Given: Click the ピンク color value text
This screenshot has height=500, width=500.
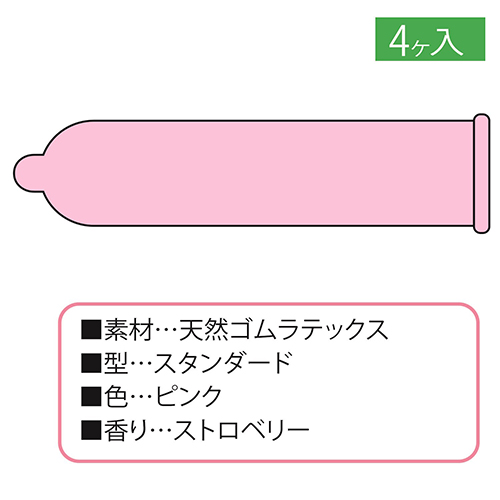Looking at the screenshot, I should click(x=188, y=396).
